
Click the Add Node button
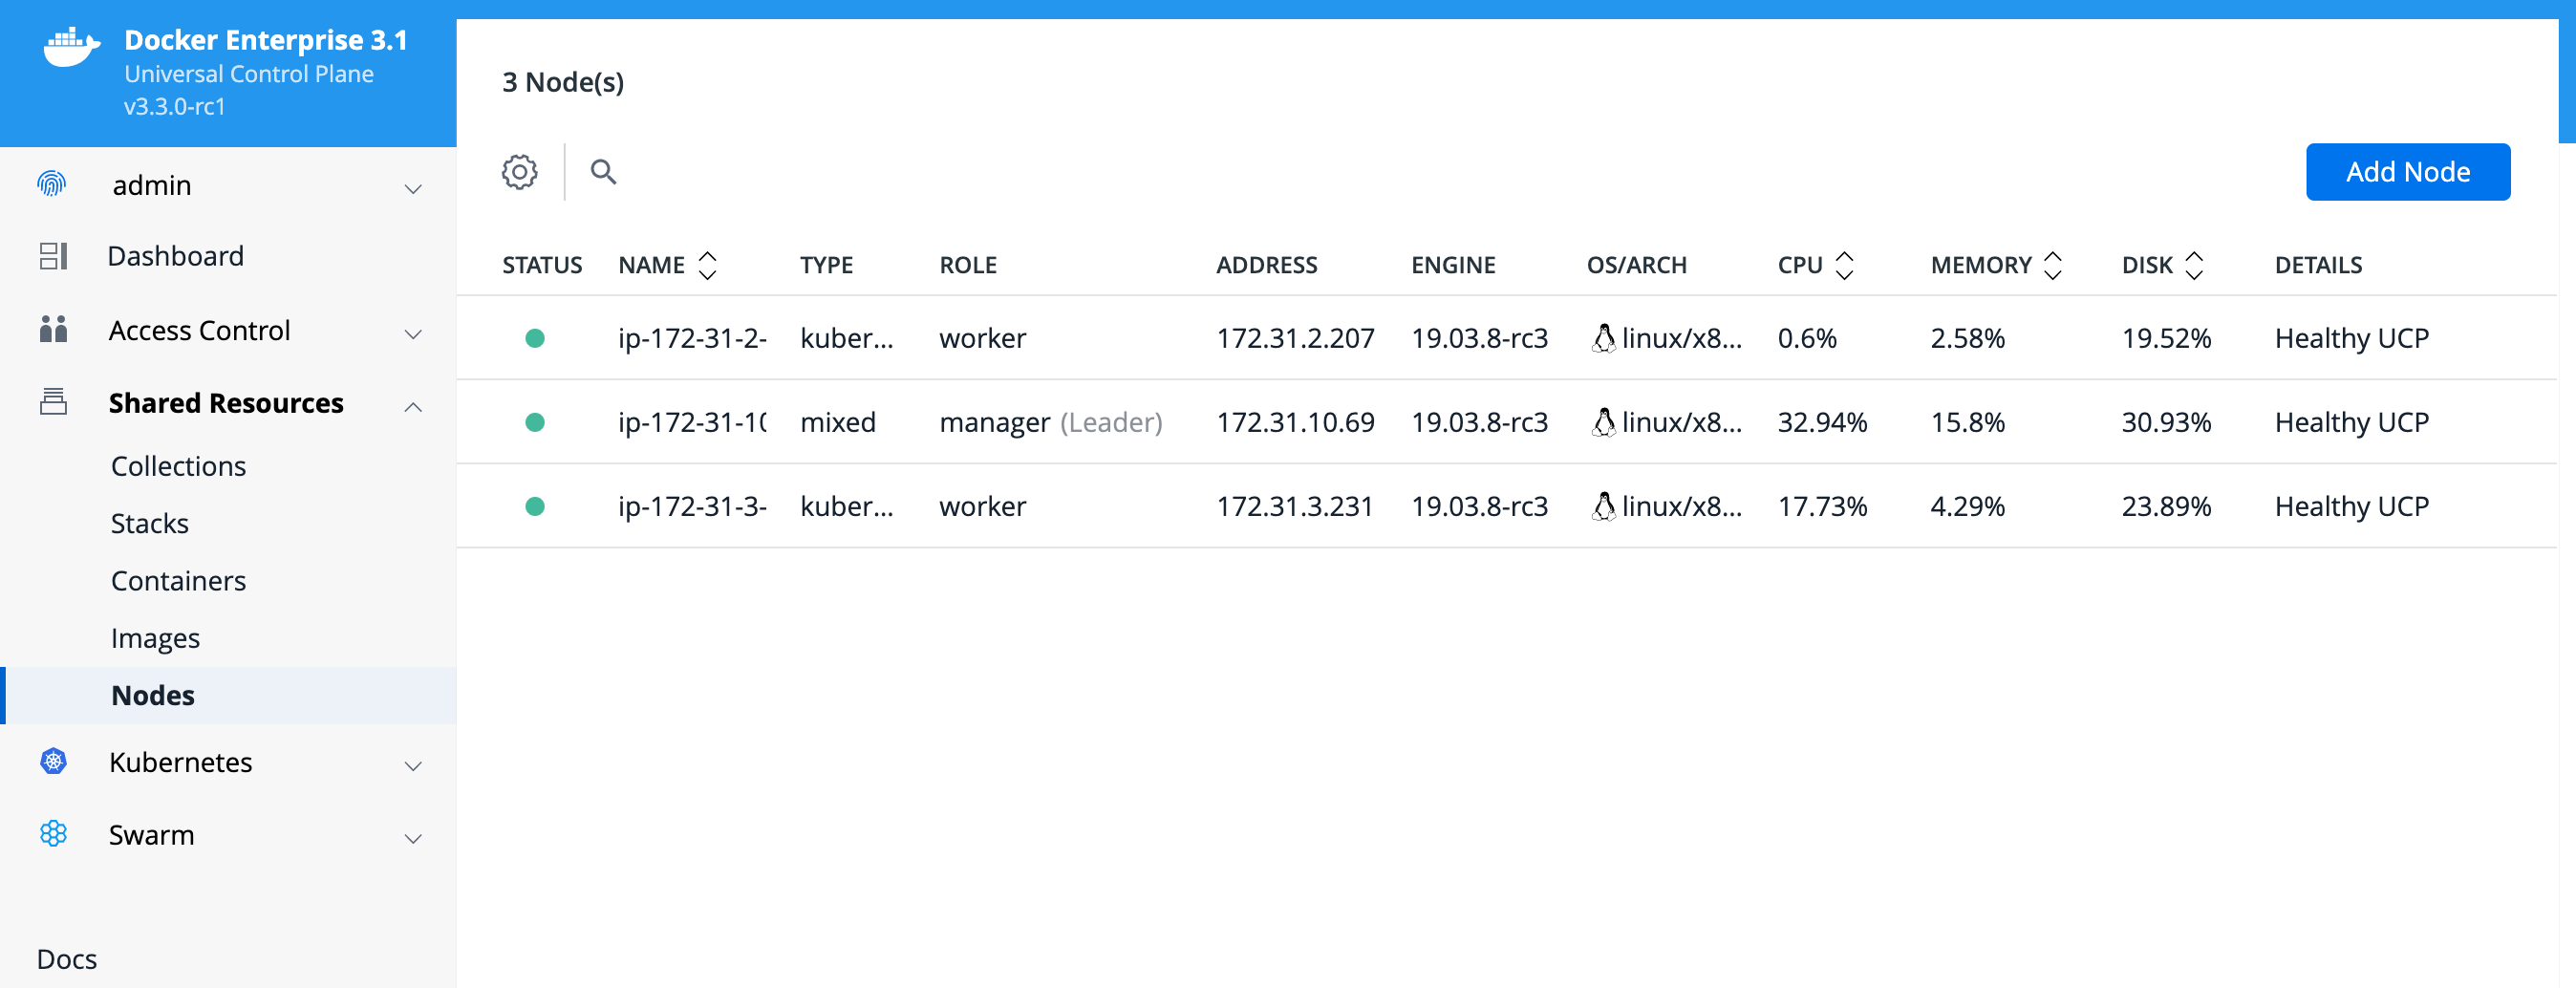(2407, 172)
